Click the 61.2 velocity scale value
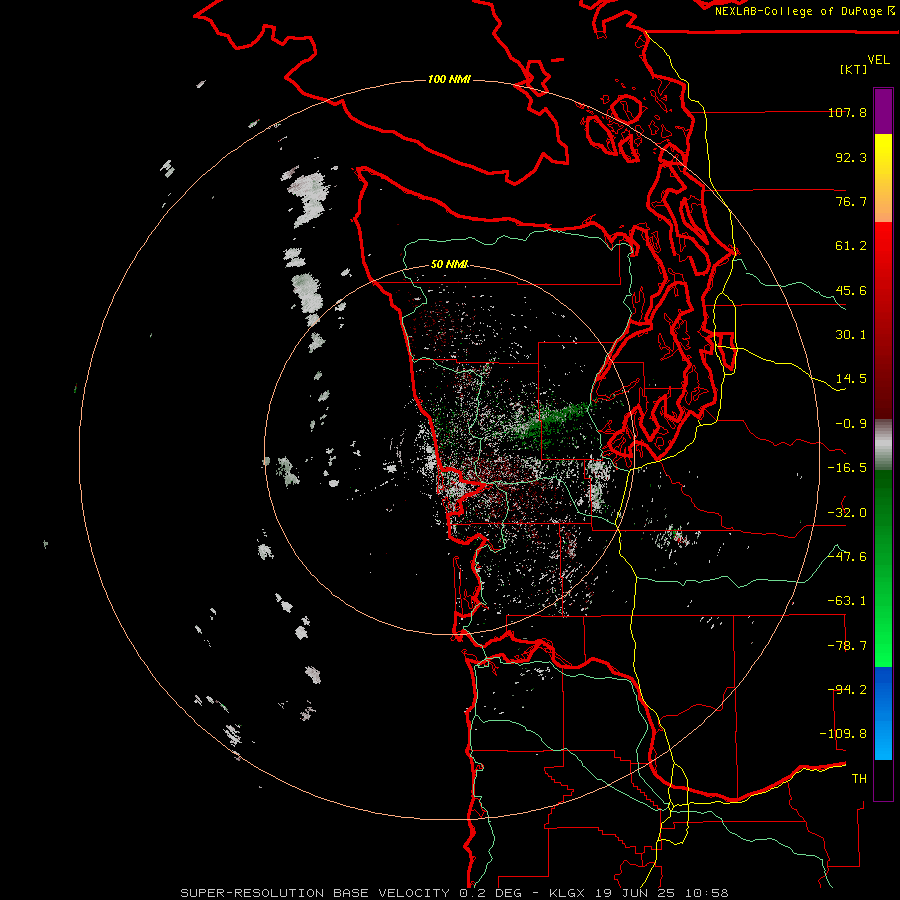Image resolution: width=900 pixels, height=900 pixels. tap(851, 246)
